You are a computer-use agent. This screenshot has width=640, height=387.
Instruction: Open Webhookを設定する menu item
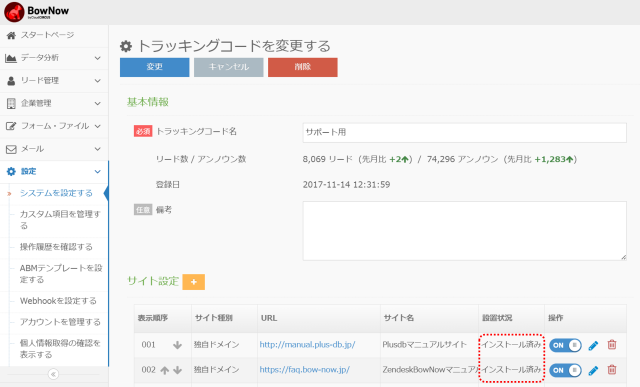click(58, 301)
